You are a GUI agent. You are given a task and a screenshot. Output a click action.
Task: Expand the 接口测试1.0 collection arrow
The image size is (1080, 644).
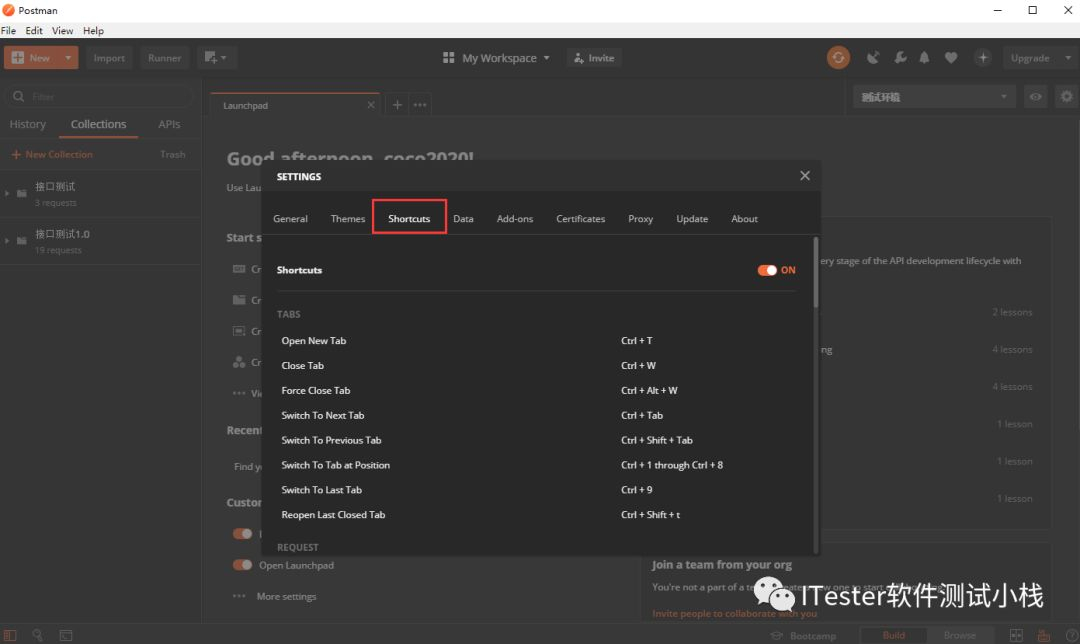7,240
